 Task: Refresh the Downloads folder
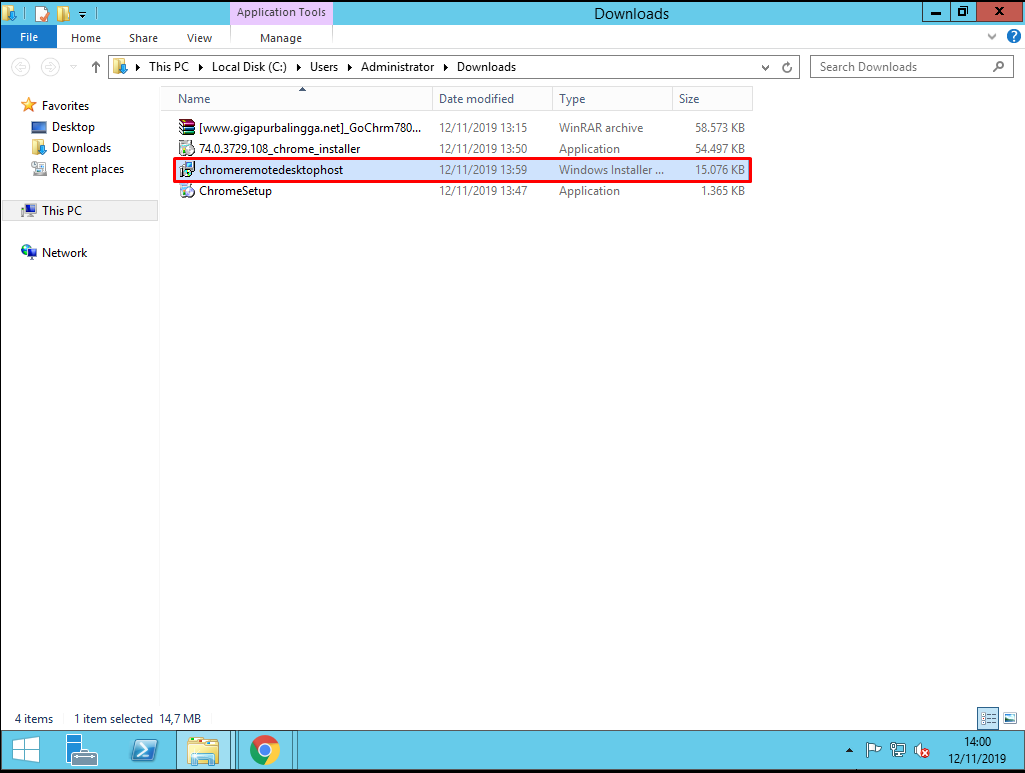coord(787,67)
